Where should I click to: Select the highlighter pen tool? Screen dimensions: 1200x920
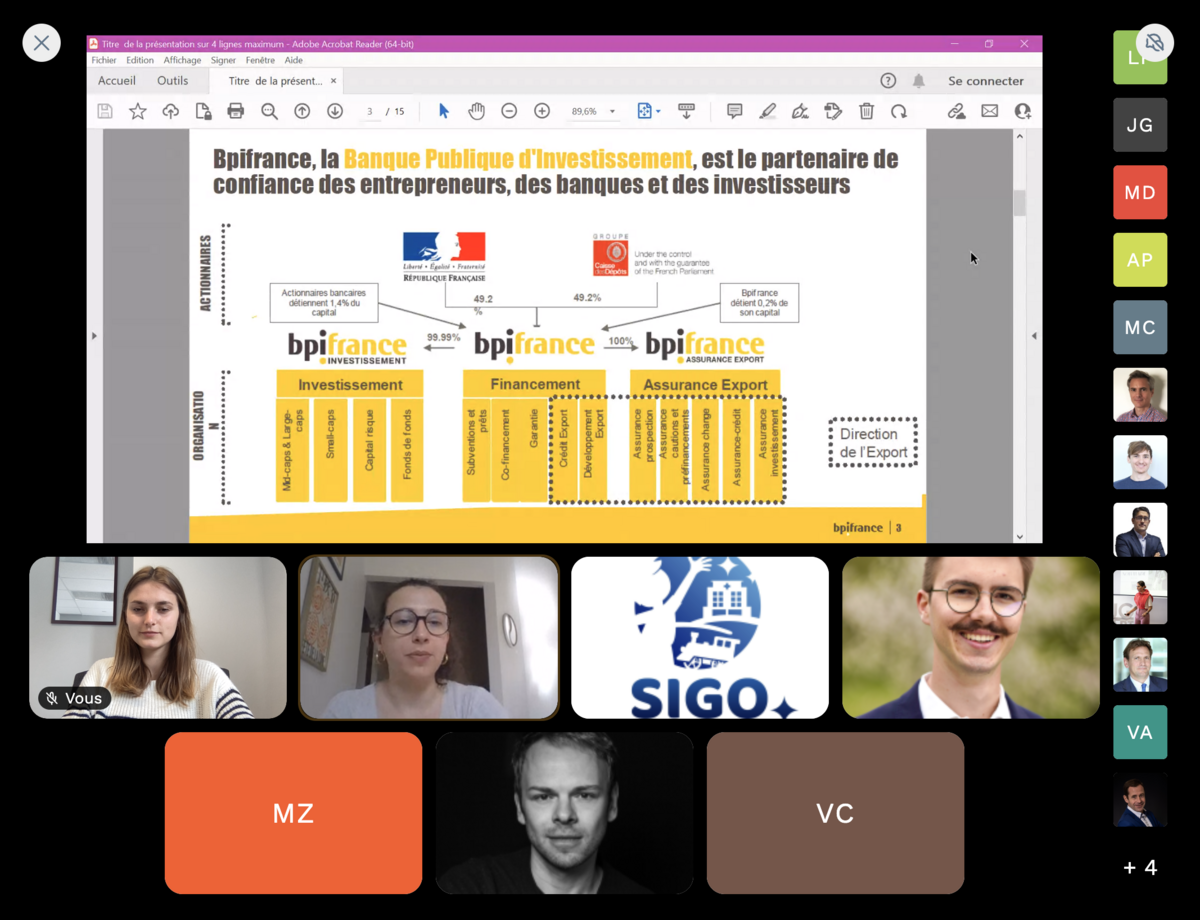click(x=767, y=111)
